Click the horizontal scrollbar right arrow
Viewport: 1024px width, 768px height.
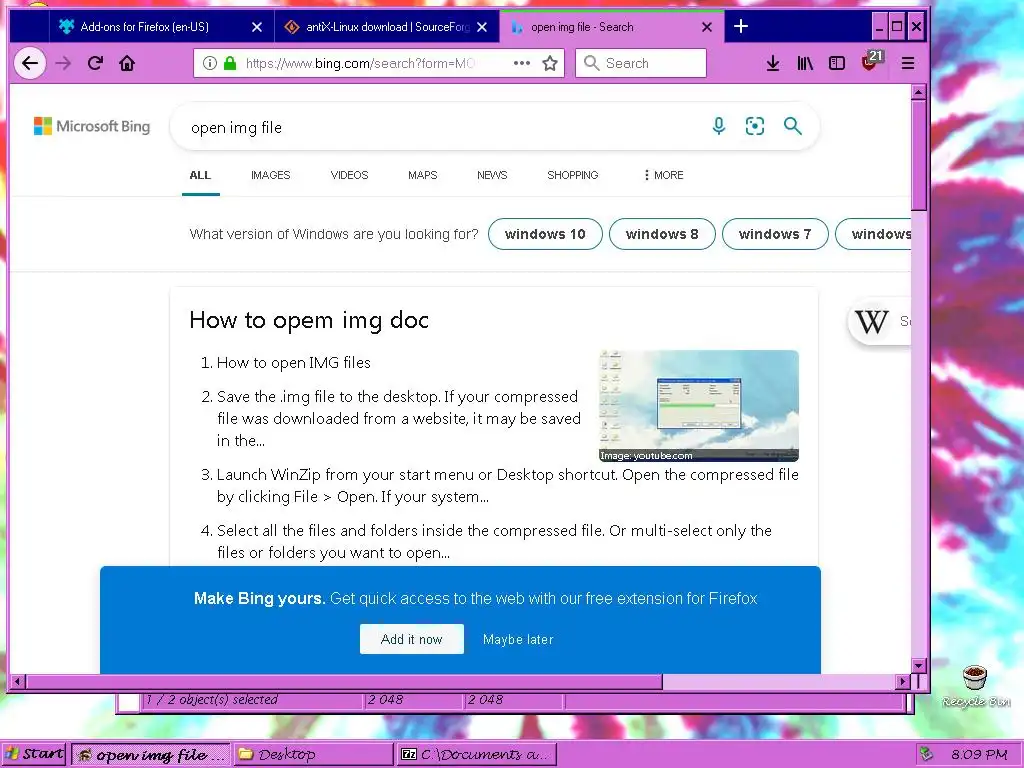(903, 682)
